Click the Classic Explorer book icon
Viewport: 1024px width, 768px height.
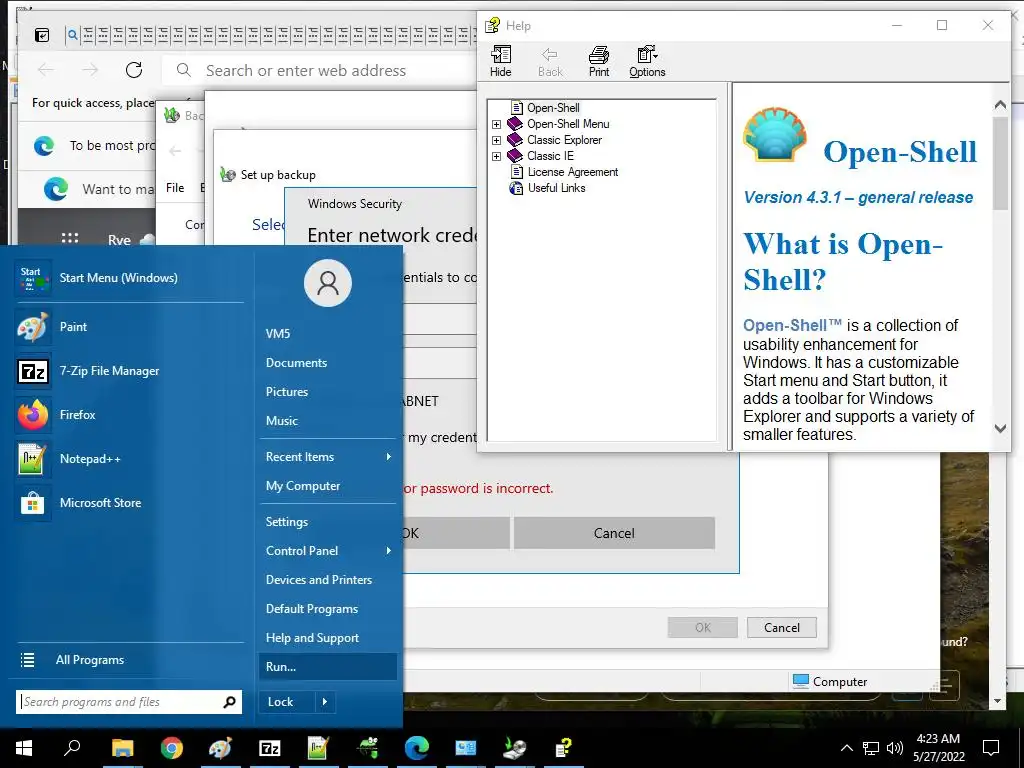(515, 140)
